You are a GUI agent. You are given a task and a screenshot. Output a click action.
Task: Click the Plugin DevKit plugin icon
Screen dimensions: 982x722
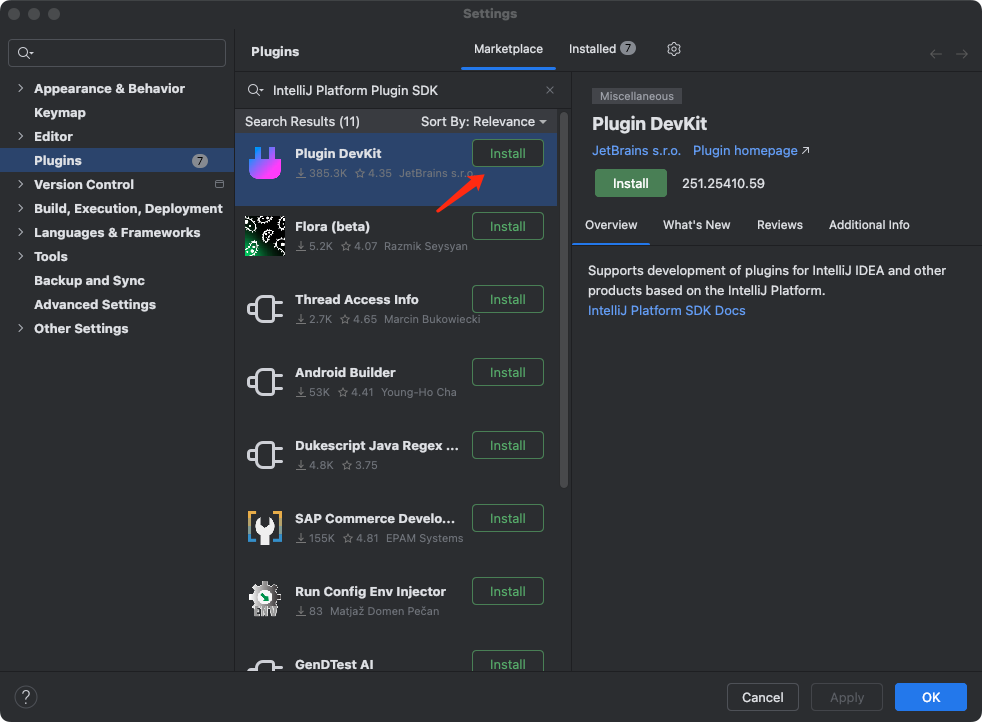(x=265, y=163)
